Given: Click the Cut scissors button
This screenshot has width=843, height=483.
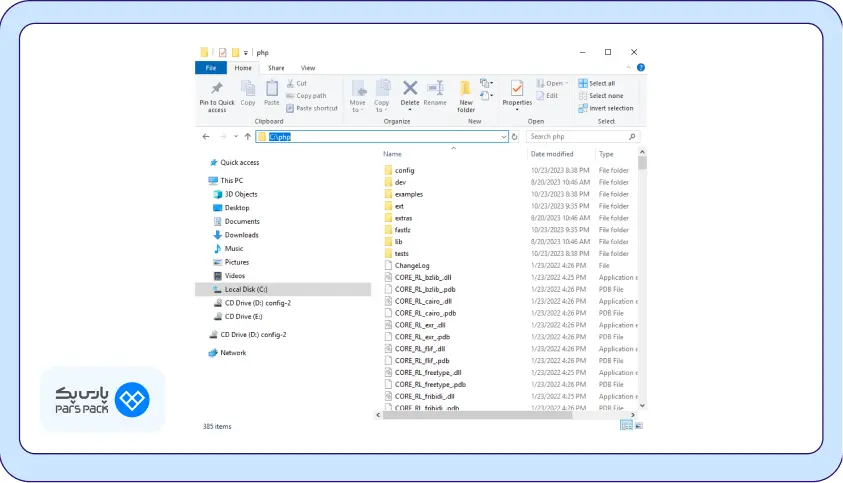Looking at the screenshot, I should click(297, 83).
